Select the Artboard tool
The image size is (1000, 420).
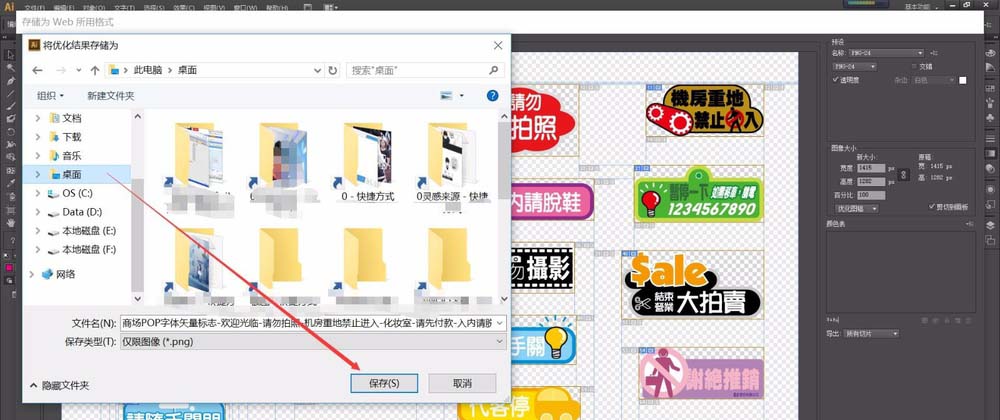click(x=10, y=210)
